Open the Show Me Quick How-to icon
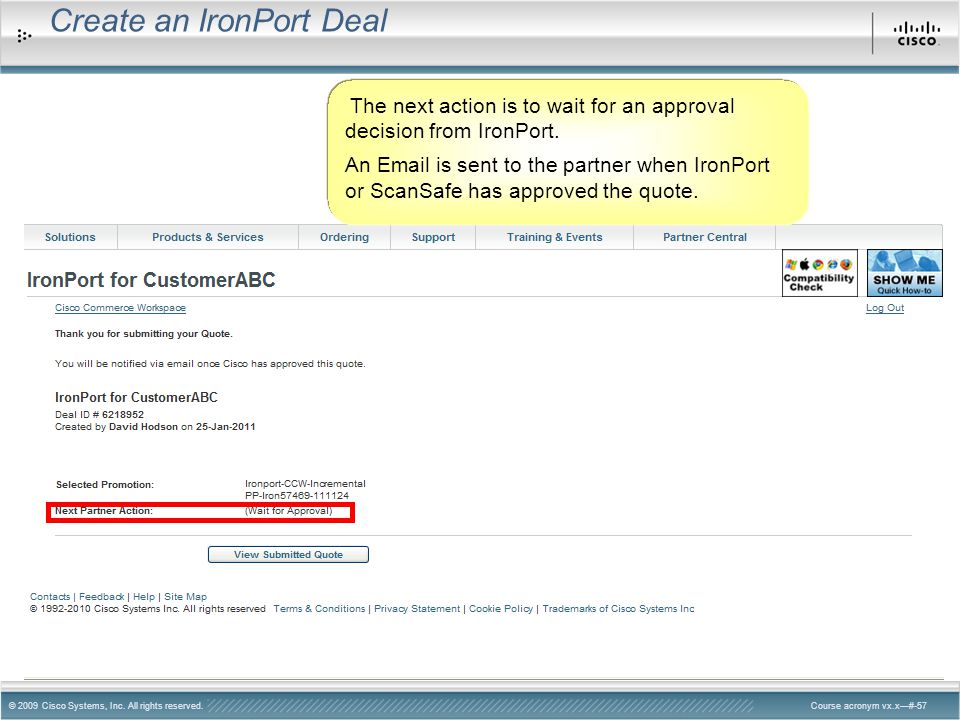The width and height of the screenshot is (960, 720). [x=904, y=273]
